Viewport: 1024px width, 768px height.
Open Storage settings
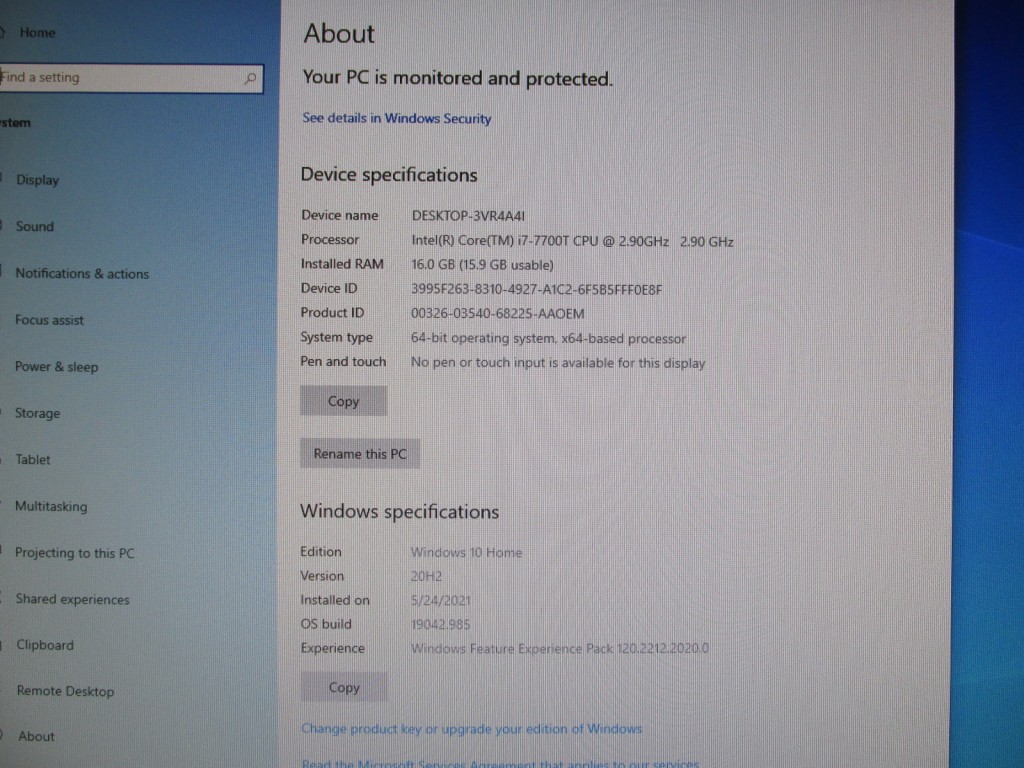[37, 413]
